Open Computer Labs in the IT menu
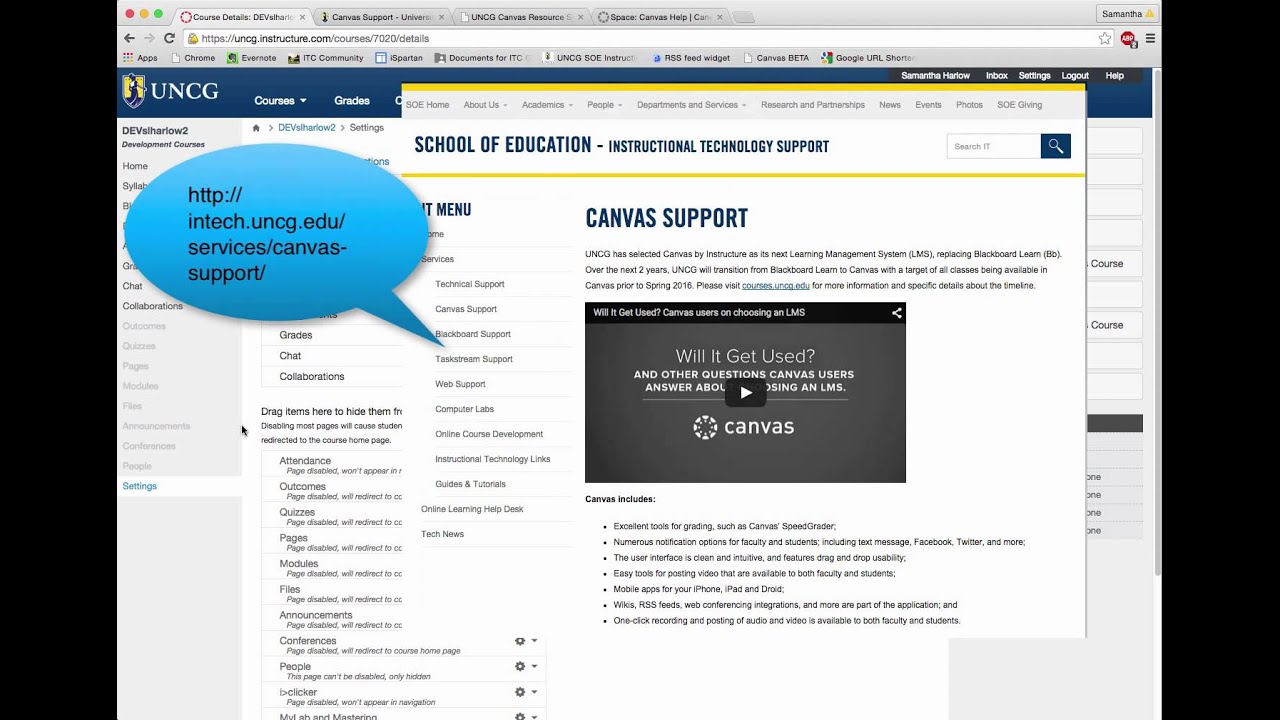Screen dimensions: 1280x720 (x=464, y=409)
